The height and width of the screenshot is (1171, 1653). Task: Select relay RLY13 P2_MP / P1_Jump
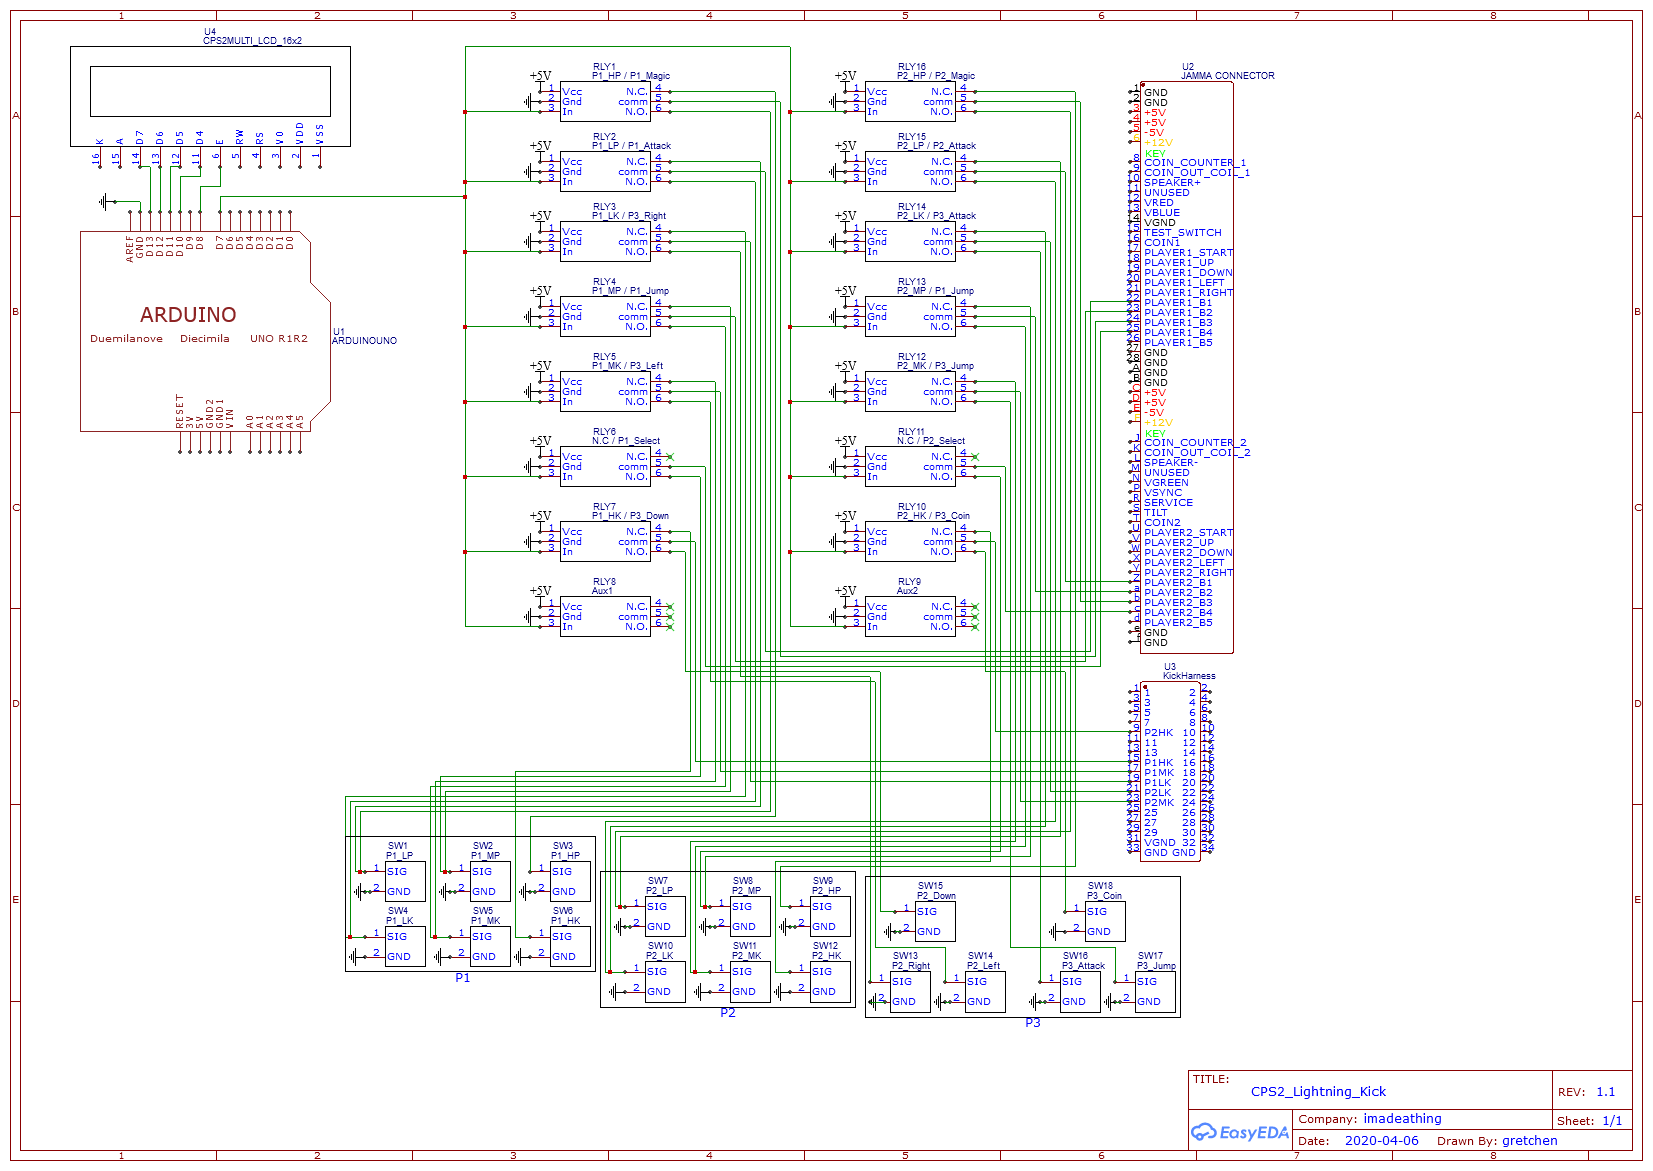coord(910,316)
